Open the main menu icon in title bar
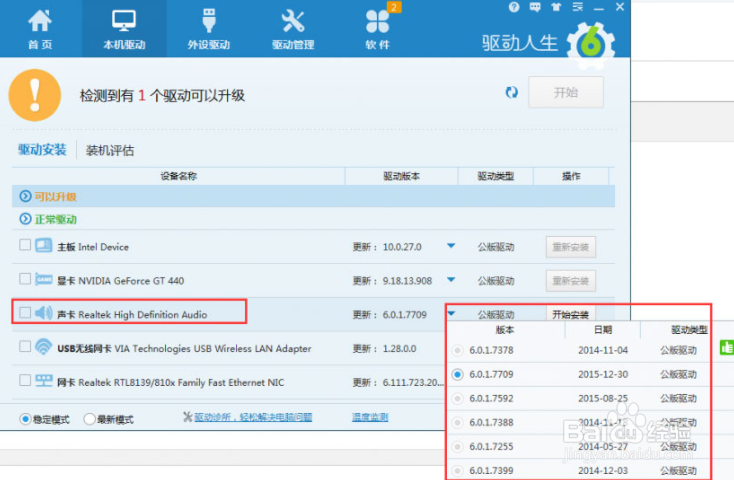734x480 pixels. coord(578,7)
